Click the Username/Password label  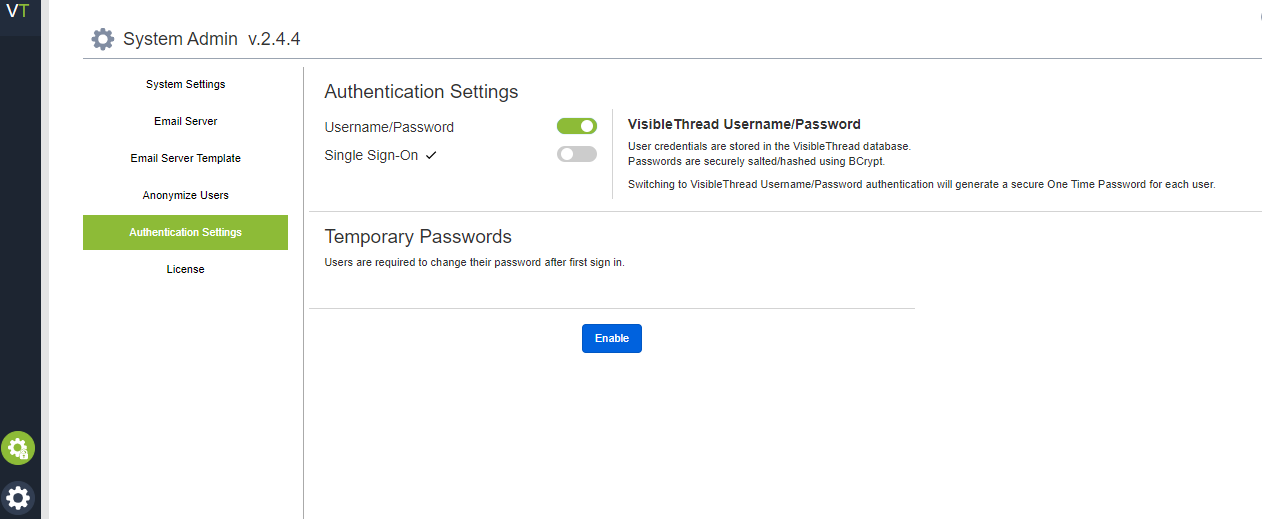(x=389, y=127)
